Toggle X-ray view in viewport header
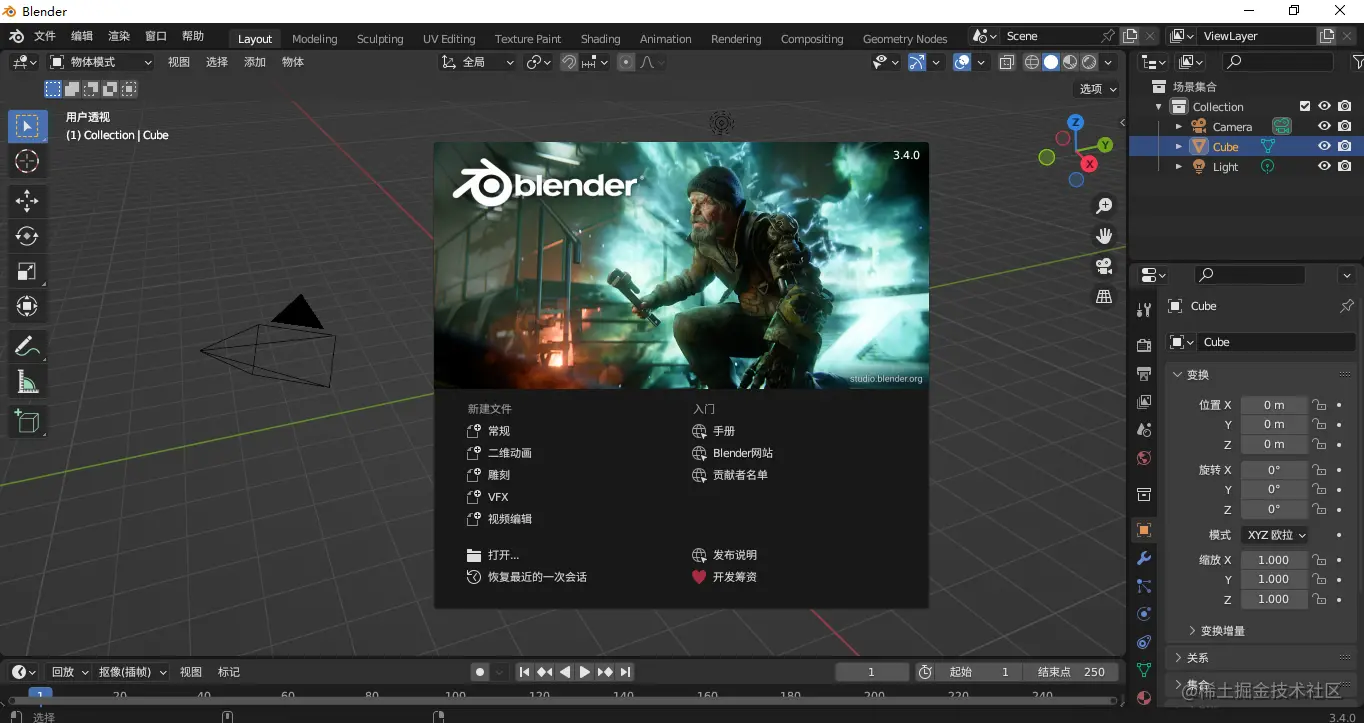This screenshot has height=723, width=1364. (1006, 62)
